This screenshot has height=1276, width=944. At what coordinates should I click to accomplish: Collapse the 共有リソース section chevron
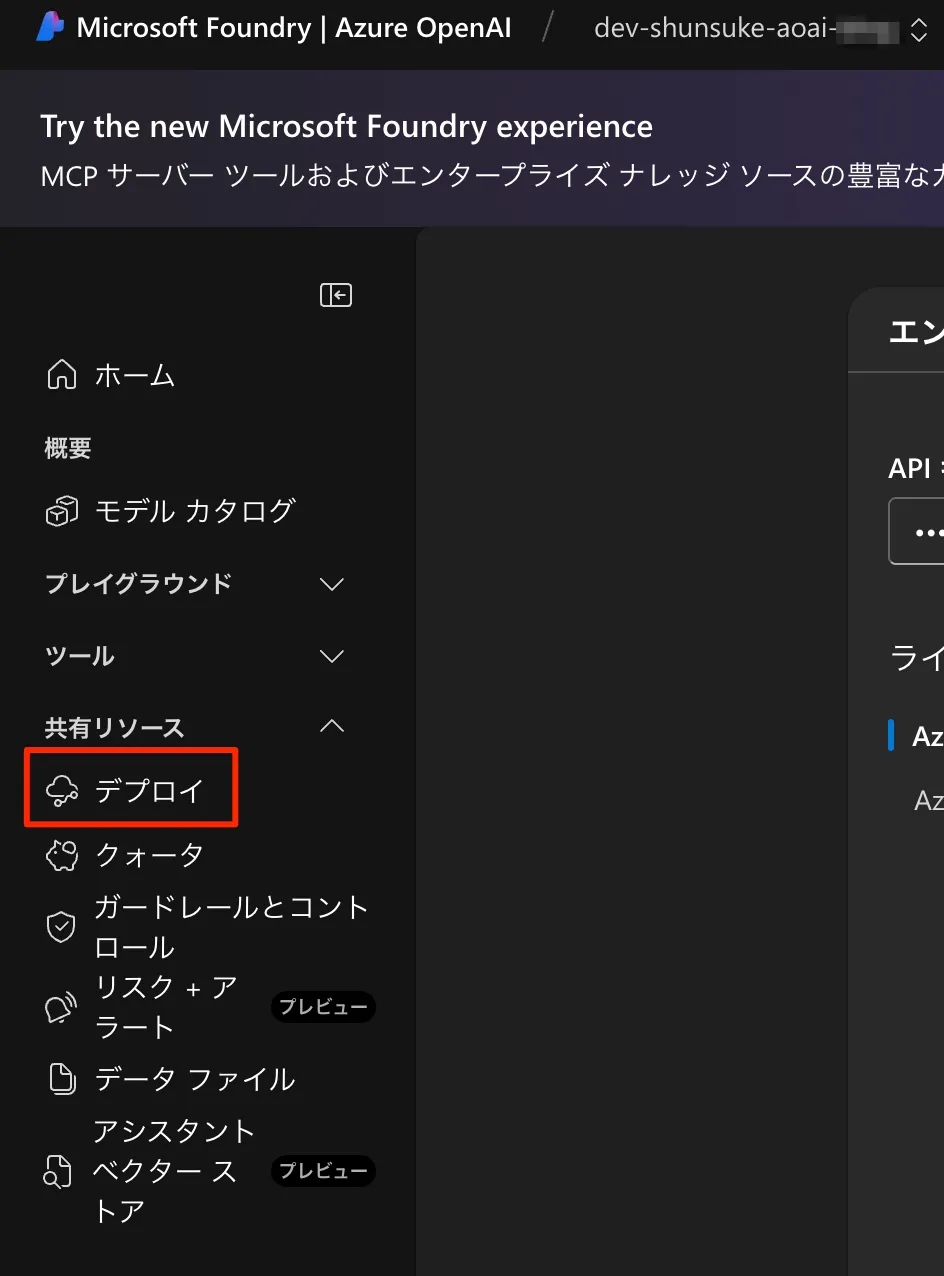[331, 727]
